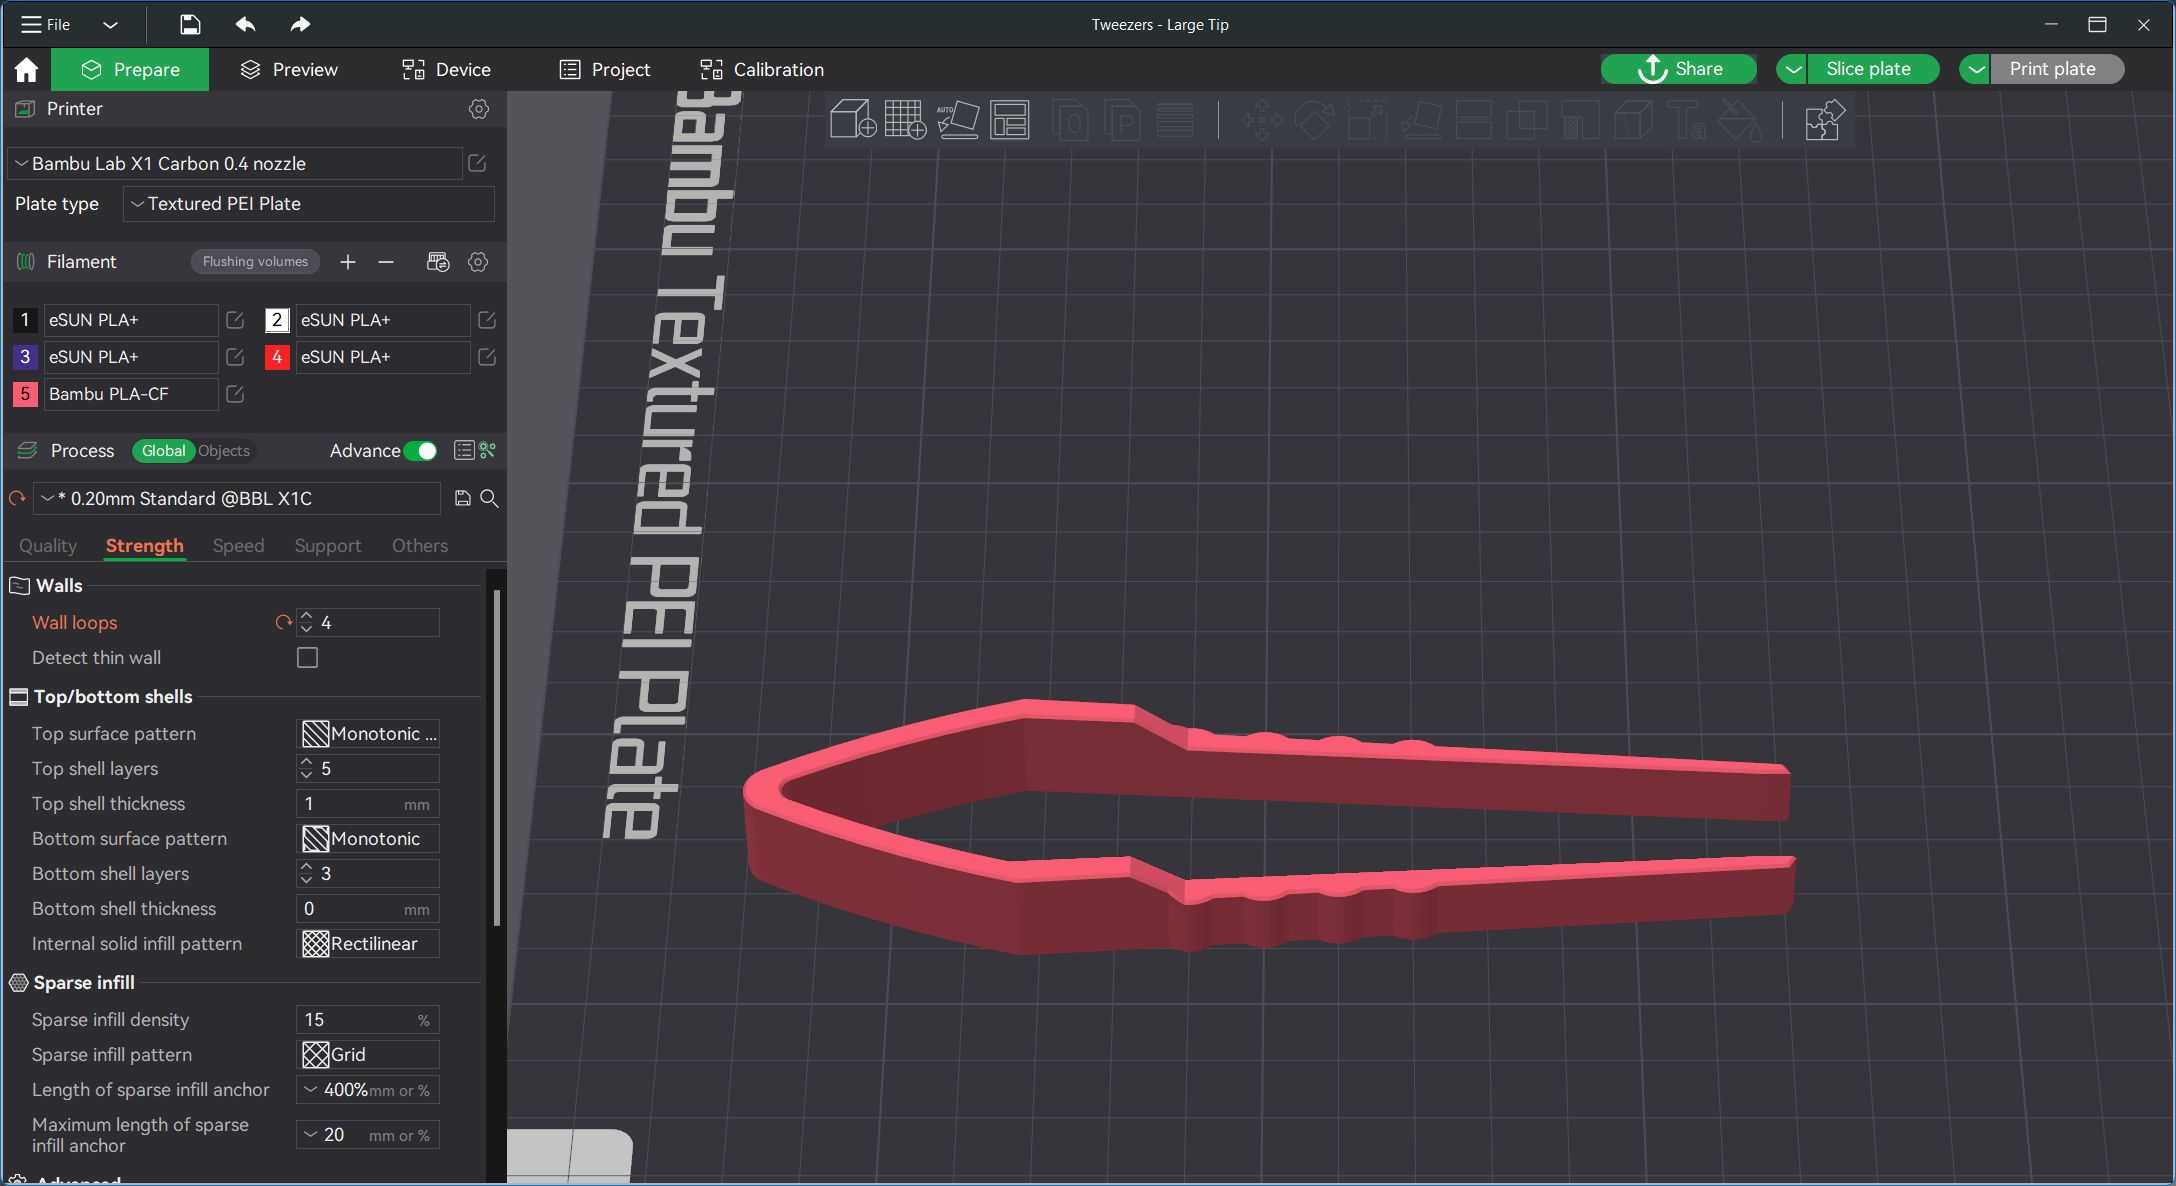
Task: Click filament 3 purple color swatch
Action: tap(25, 357)
